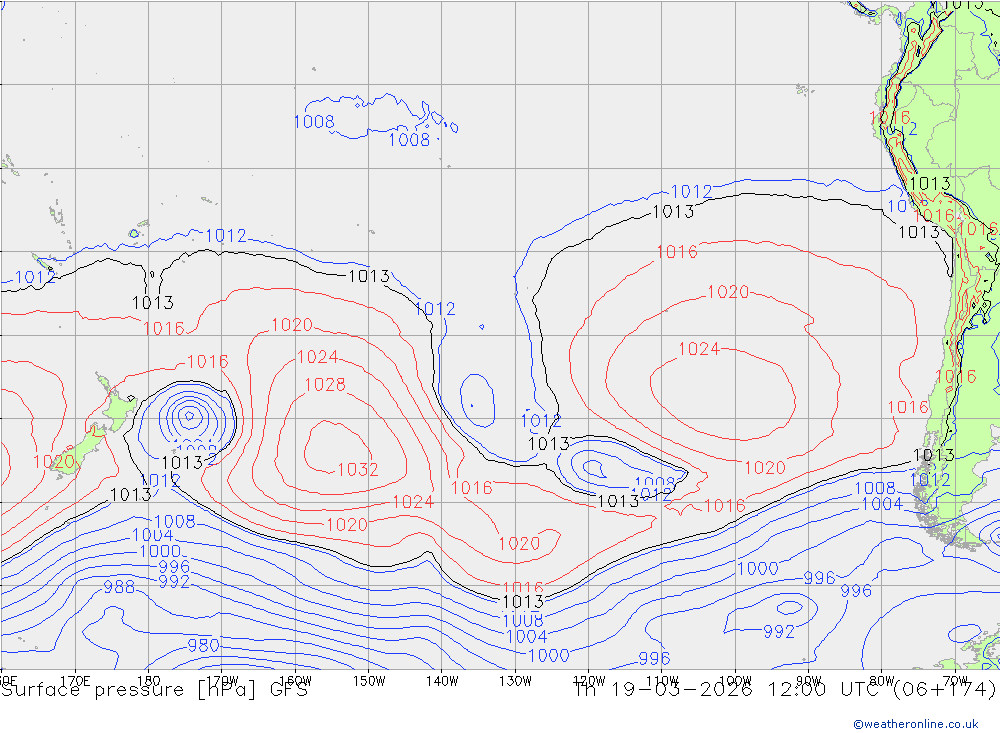Click the 1024 label directly above 1028
The height and width of the screenshot is (733, 1000).
317,357
